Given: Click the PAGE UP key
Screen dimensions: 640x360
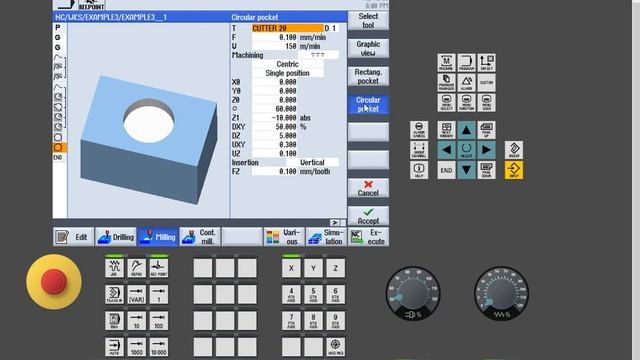Looking at the screenshot, I should (x=486, y=130).
